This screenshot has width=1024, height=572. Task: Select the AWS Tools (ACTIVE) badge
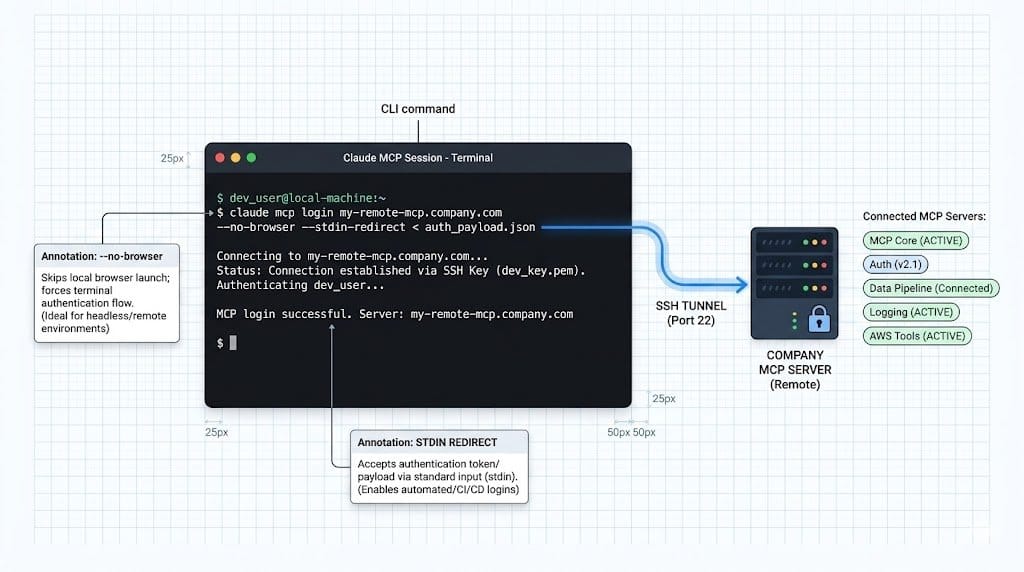917,336
